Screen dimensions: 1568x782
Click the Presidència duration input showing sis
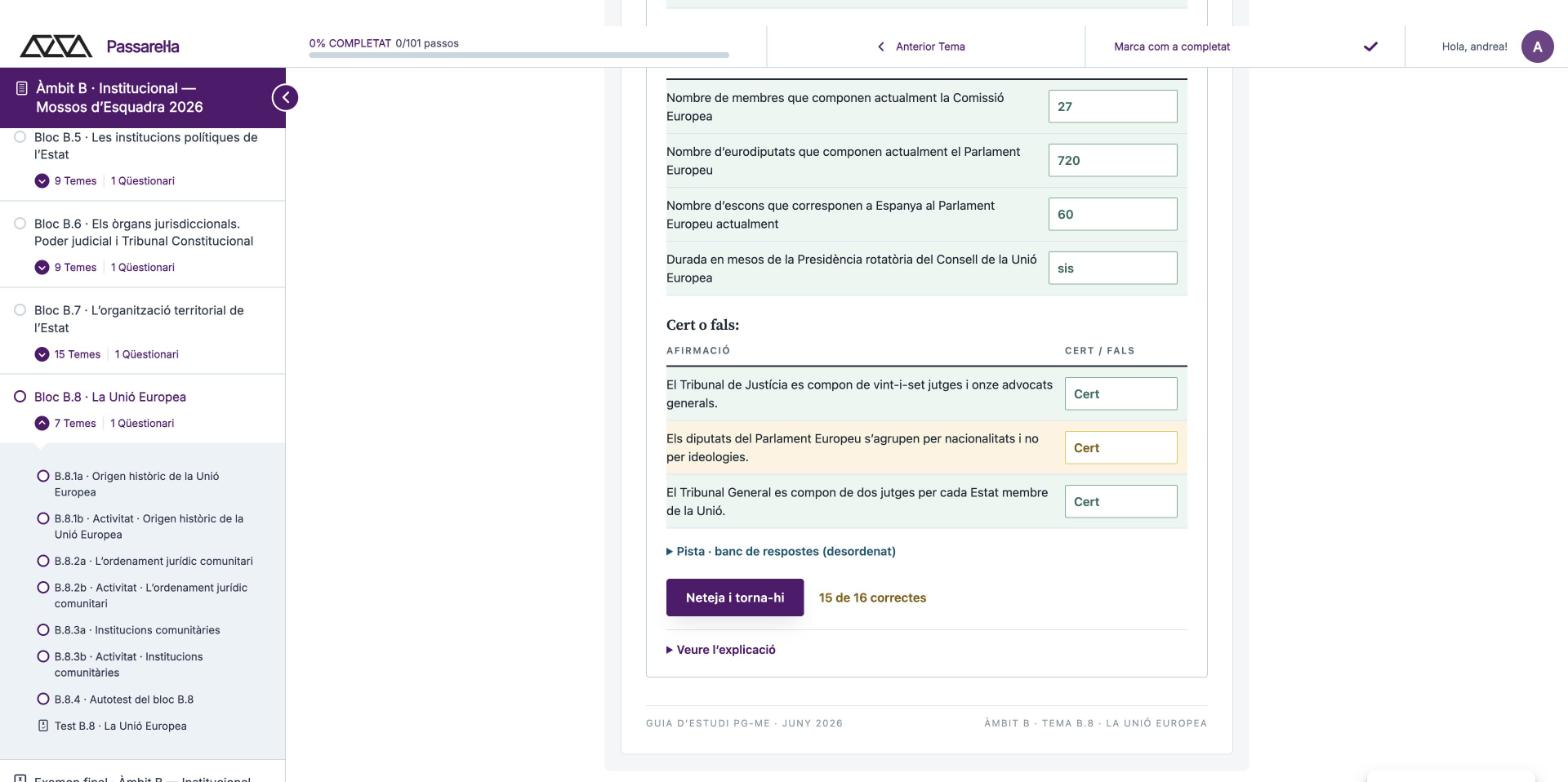1113,268
